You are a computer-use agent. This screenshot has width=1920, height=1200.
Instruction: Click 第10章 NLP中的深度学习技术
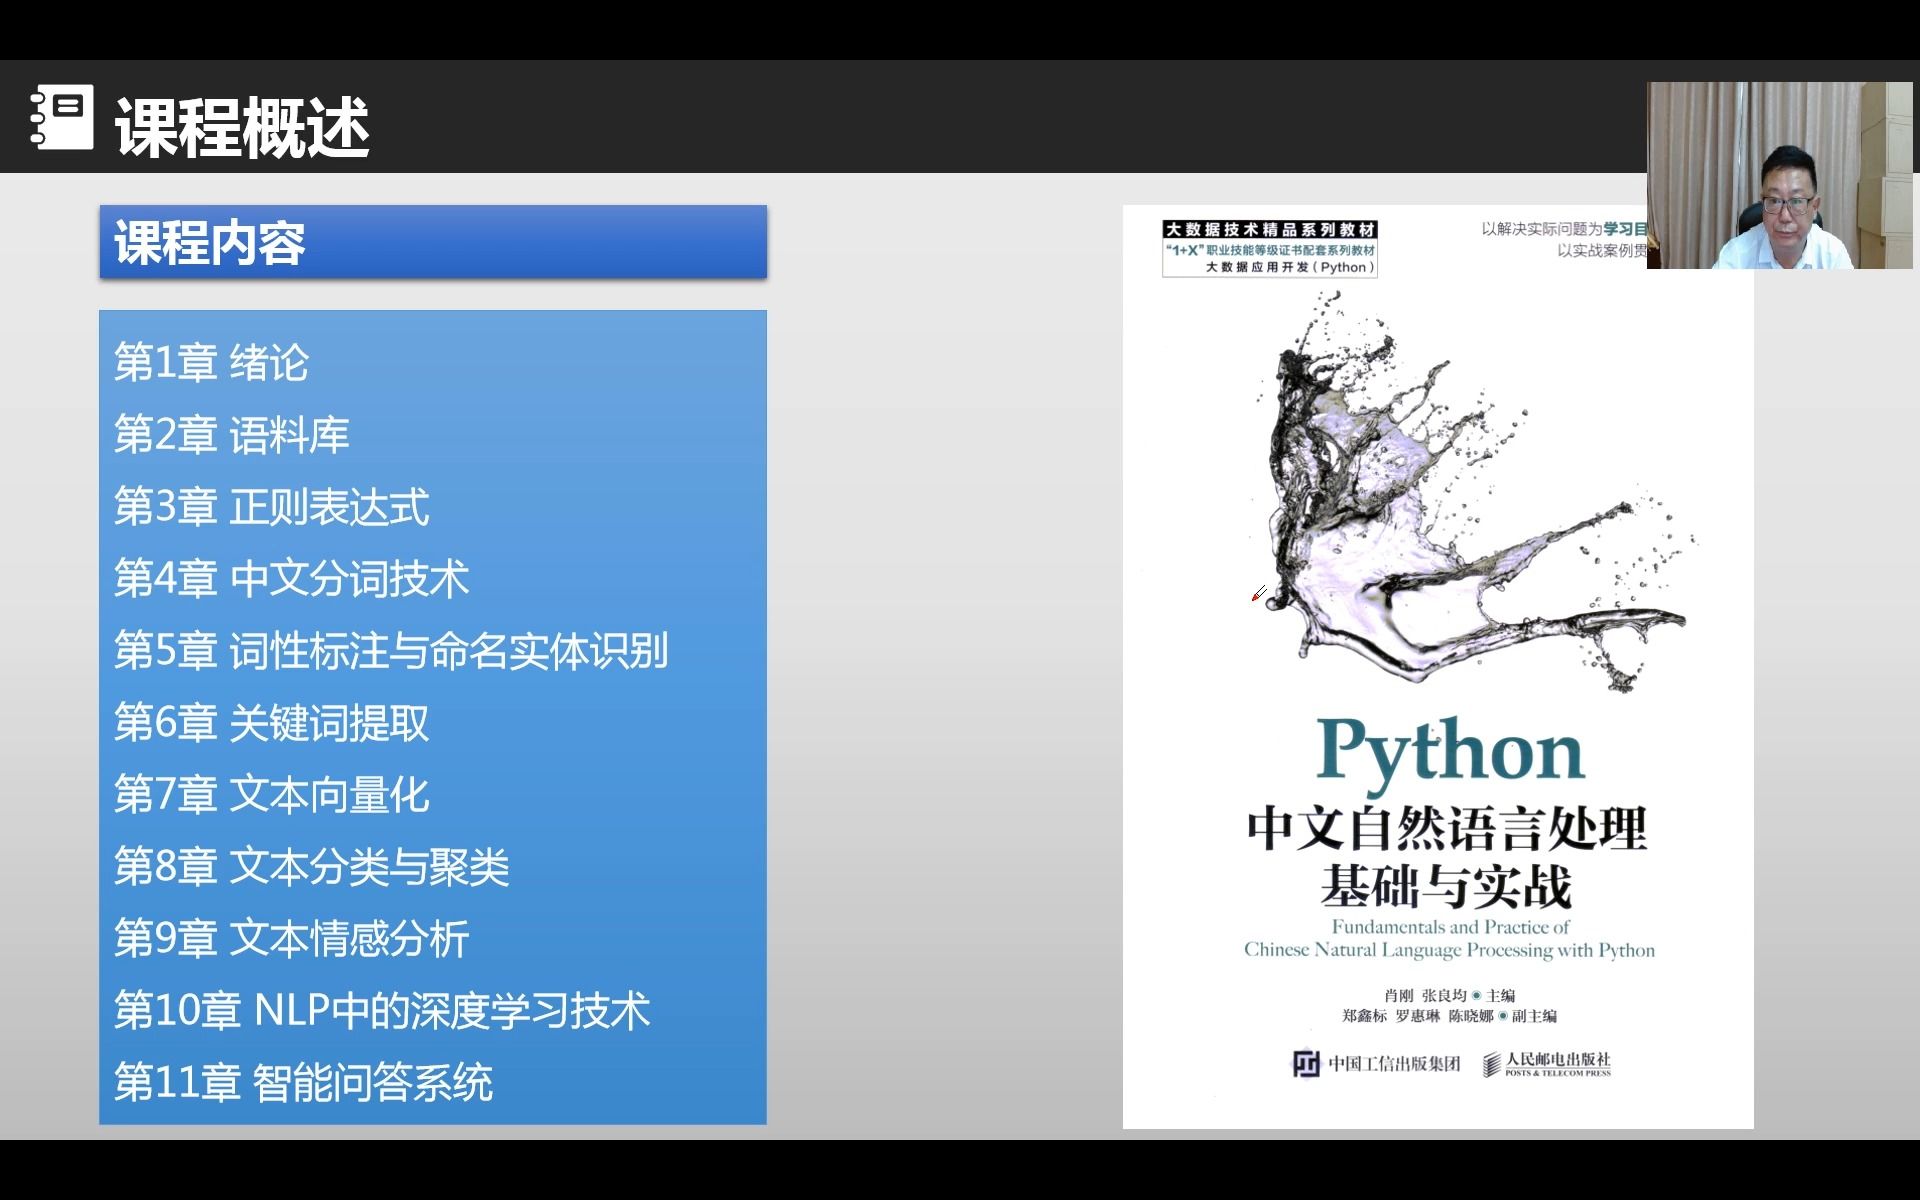click(x=382, y=1010)
